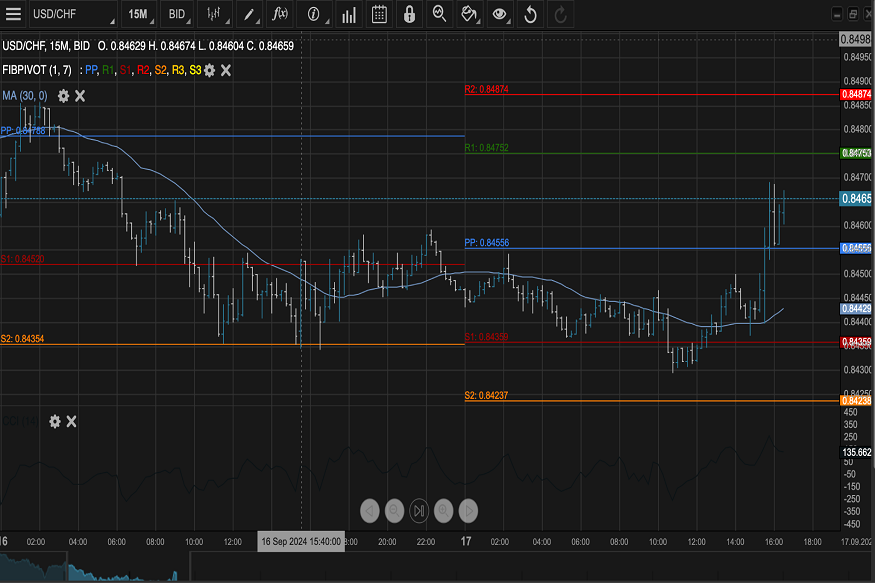The image size is (875, 583).
Task: Click the step-forward playback control
Action: pos(419,510)
